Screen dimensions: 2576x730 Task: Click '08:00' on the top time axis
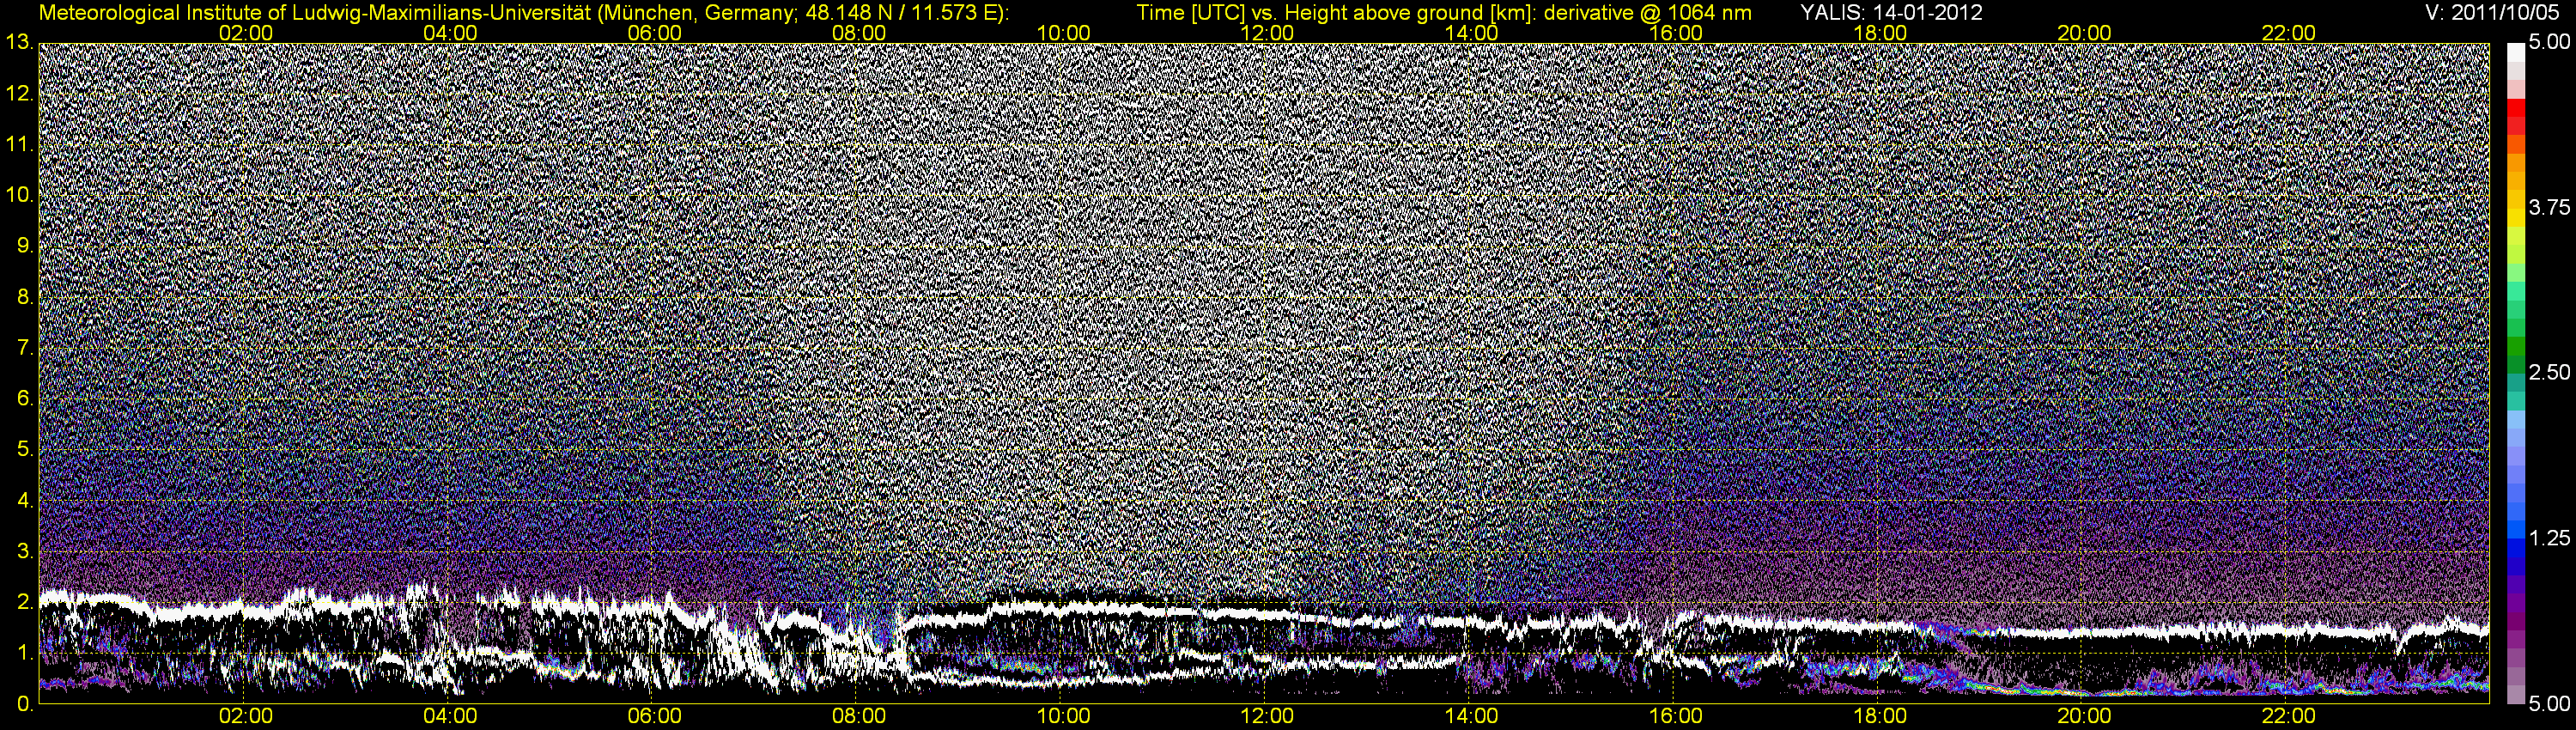point(859,33)
